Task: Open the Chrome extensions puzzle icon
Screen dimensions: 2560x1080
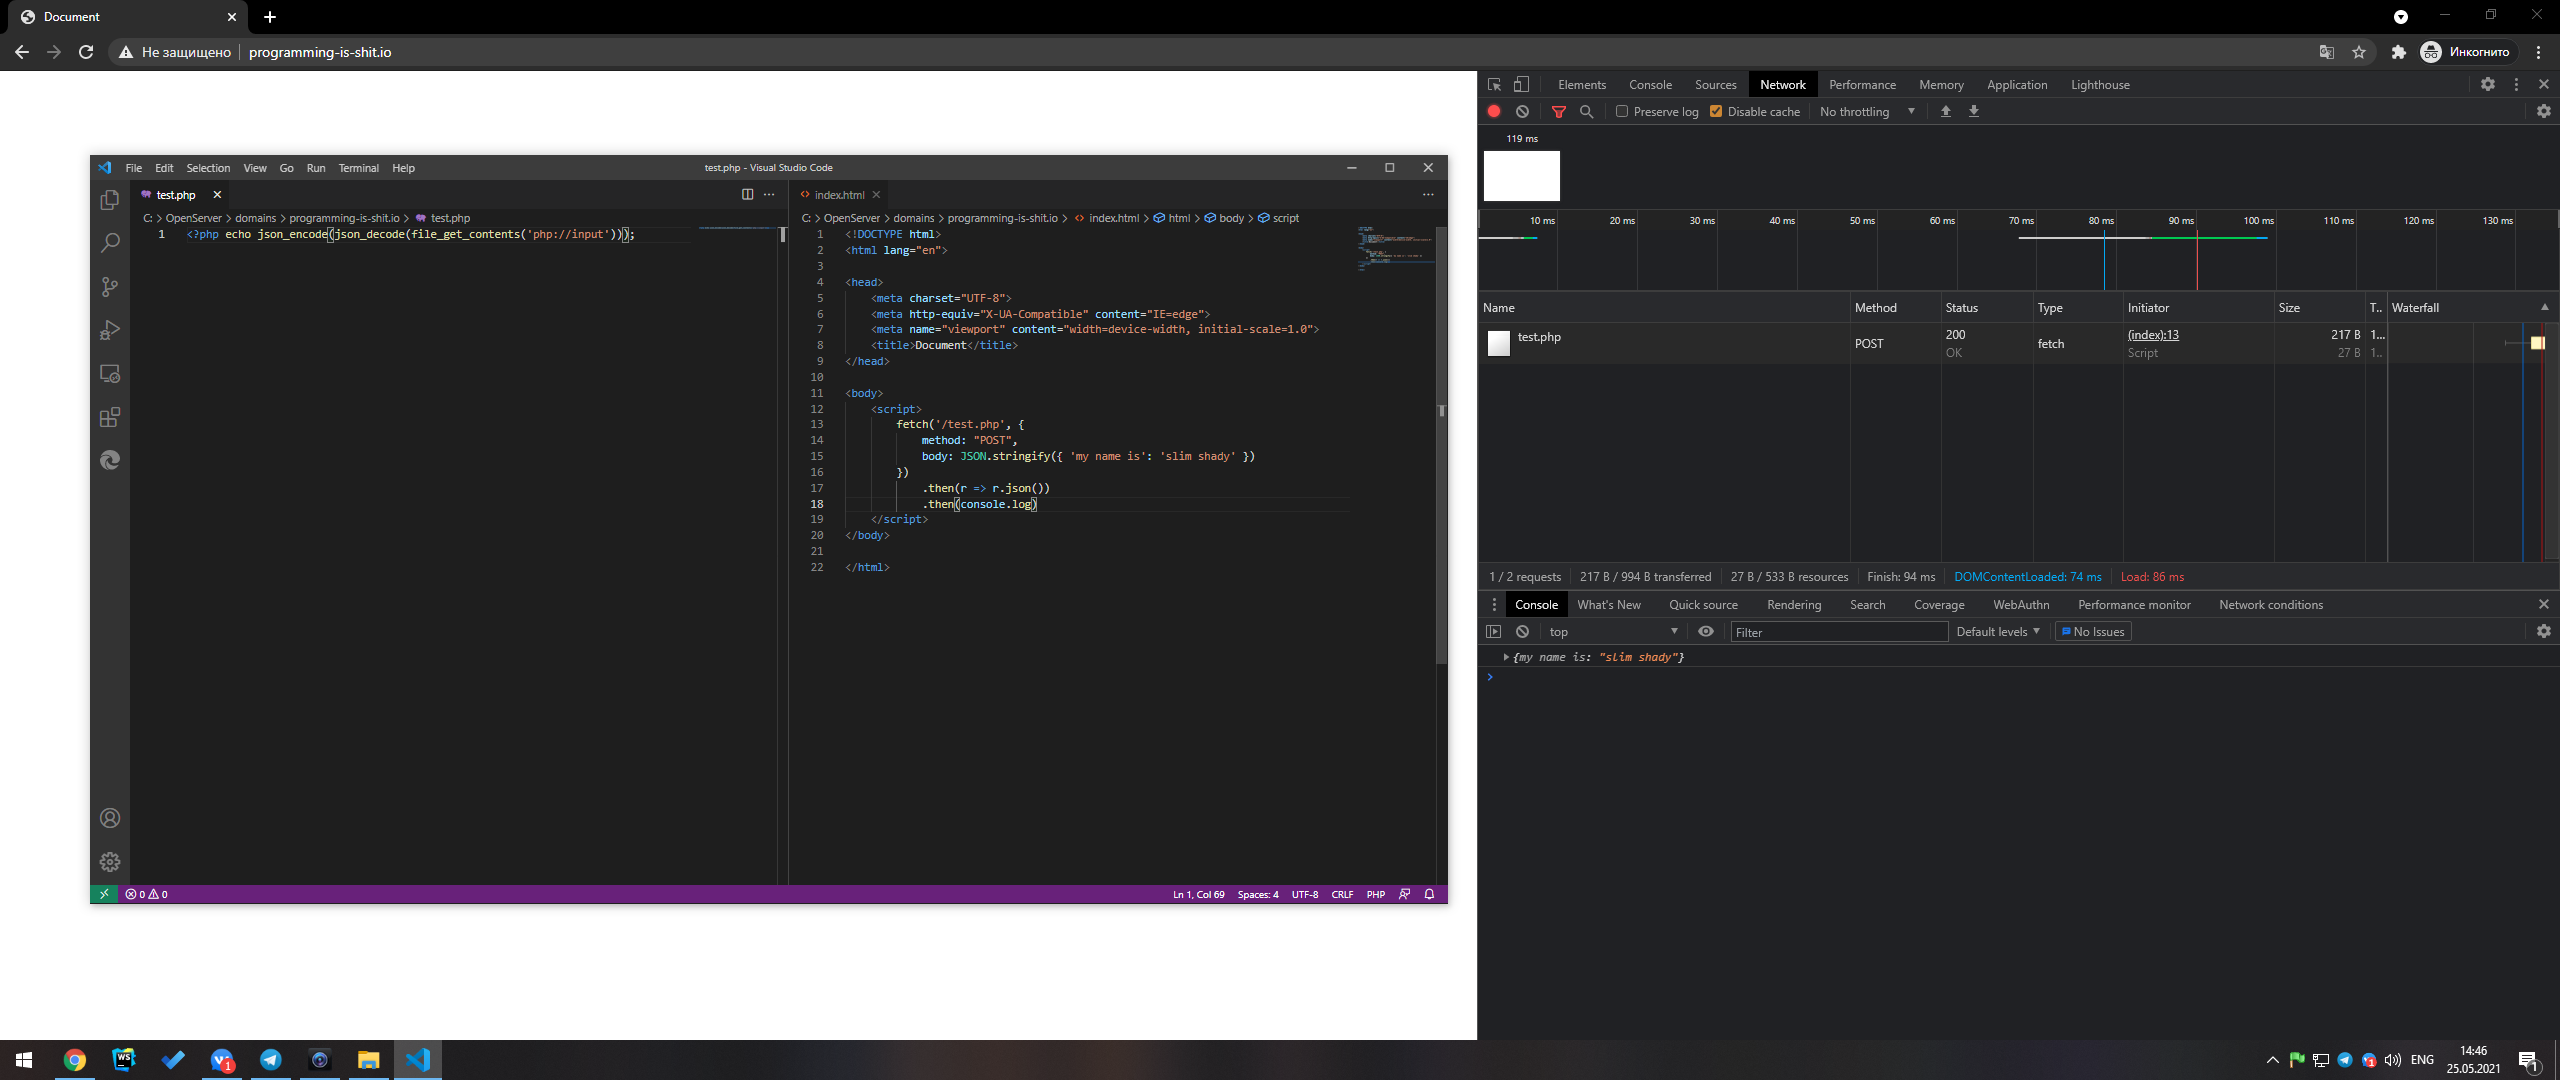Action: coord(2398,52)
